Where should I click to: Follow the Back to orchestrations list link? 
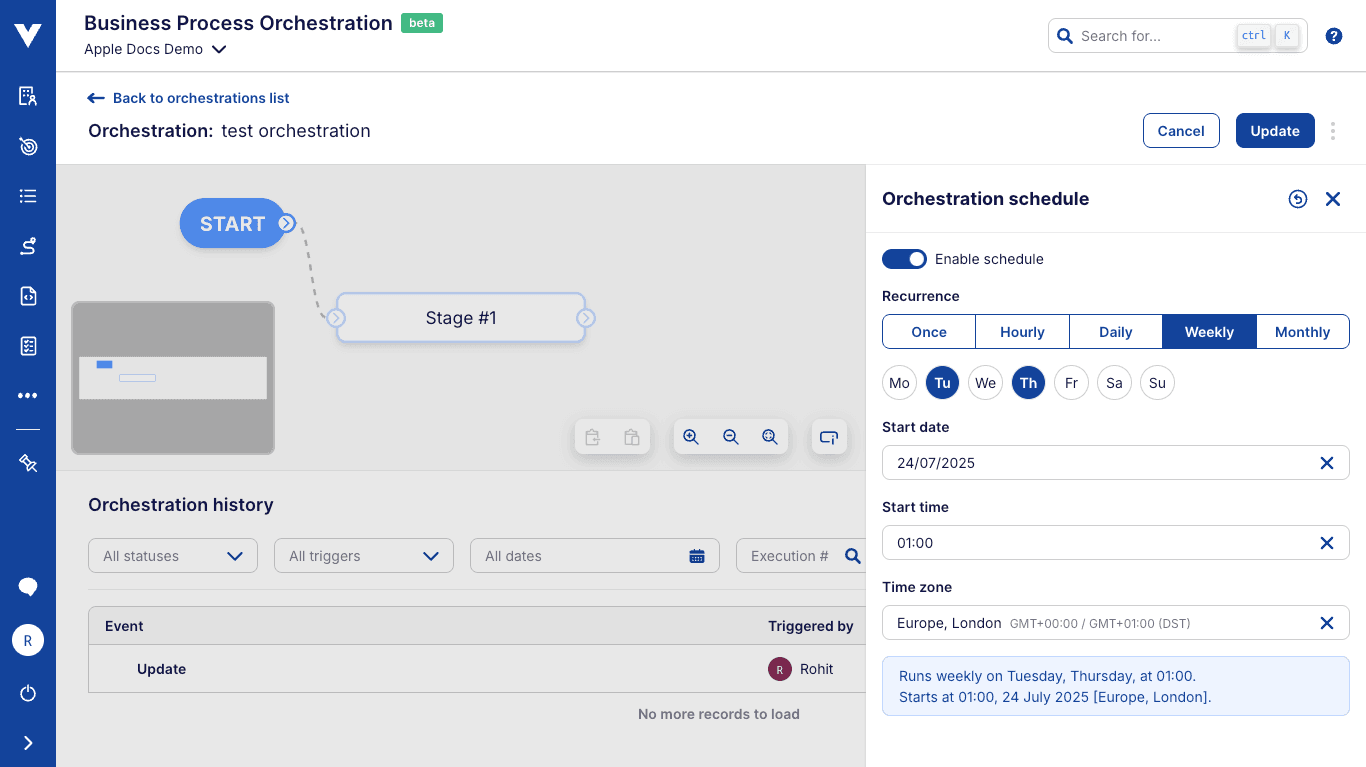tap(187, 98)
